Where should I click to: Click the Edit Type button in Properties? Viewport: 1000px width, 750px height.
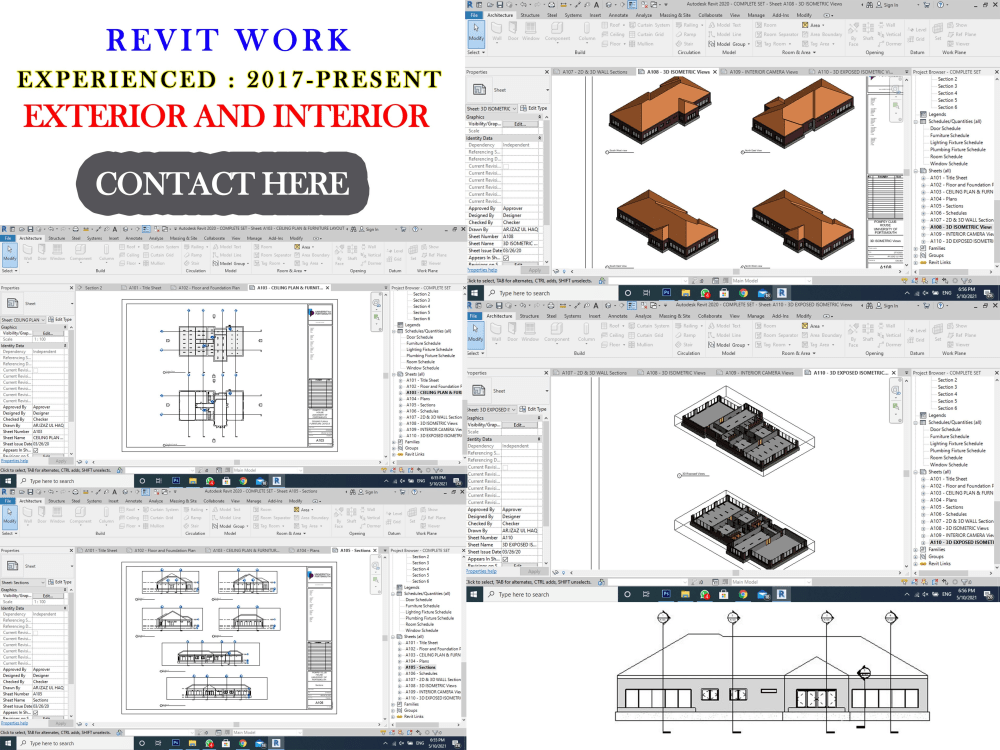533,107
